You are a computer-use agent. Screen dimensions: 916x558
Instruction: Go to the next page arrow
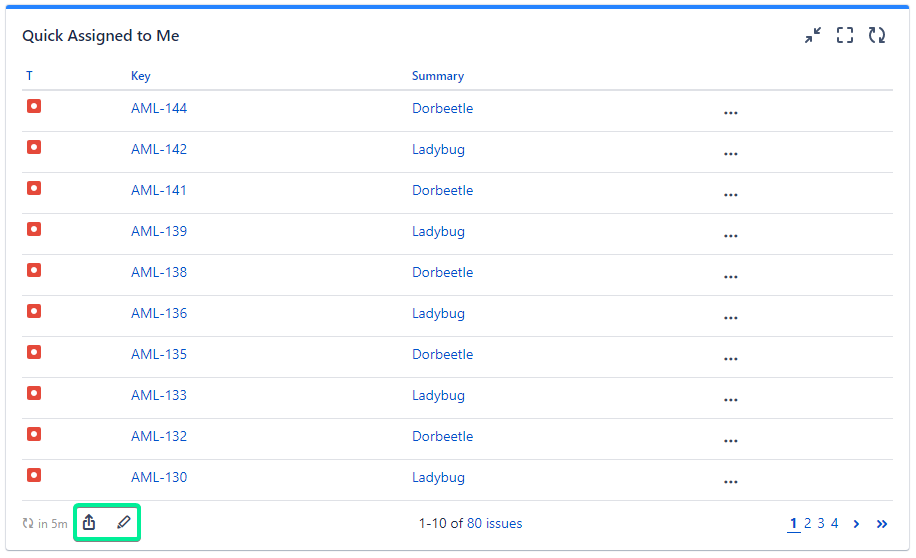pos(857,523)
